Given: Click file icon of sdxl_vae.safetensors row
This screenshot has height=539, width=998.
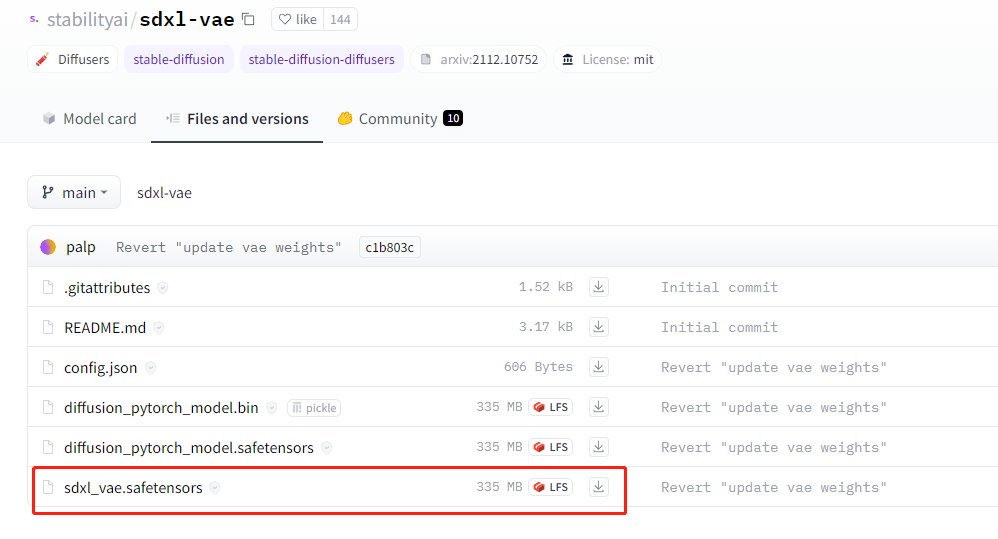Looking at the screenshot, I should [48, 487].
